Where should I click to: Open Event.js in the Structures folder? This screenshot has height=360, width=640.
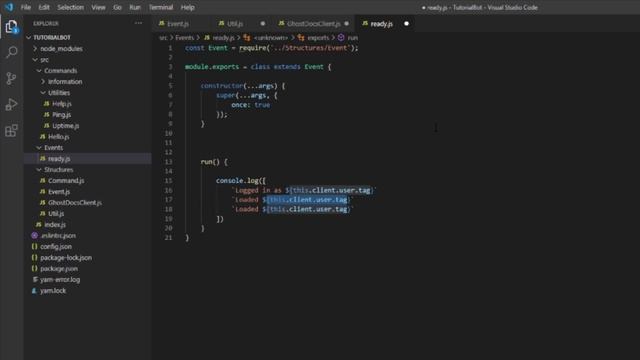click(x=59, y=192)
